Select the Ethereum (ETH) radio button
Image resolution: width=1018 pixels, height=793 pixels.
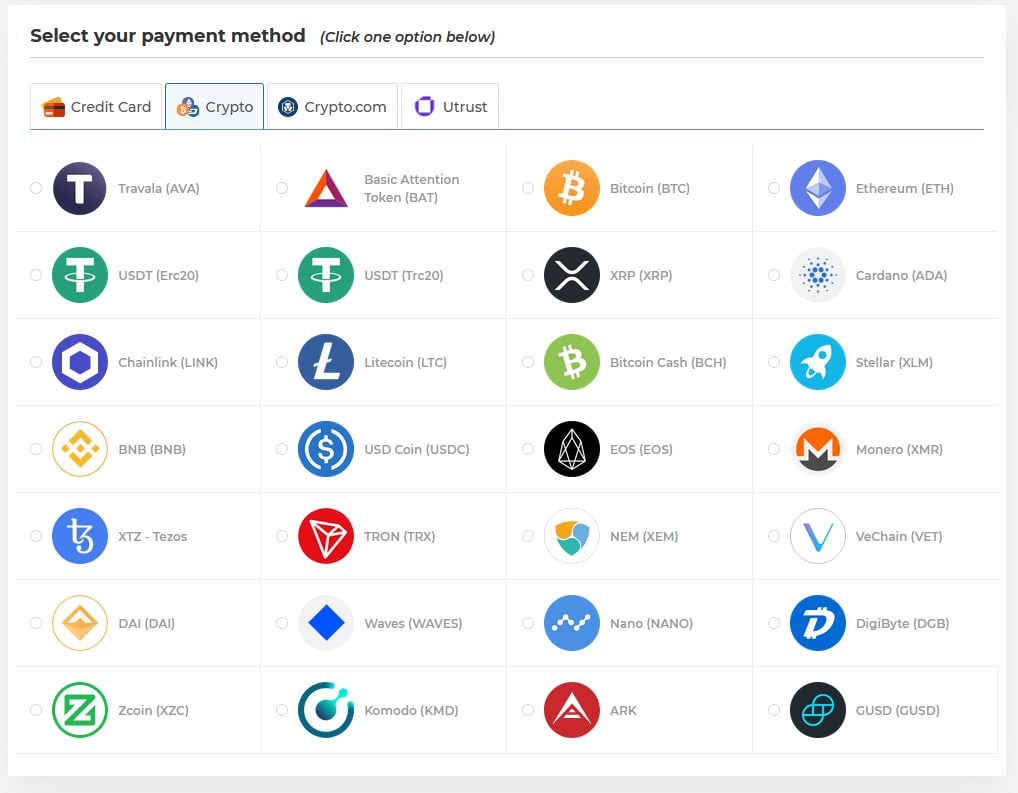tap(774, 188)
